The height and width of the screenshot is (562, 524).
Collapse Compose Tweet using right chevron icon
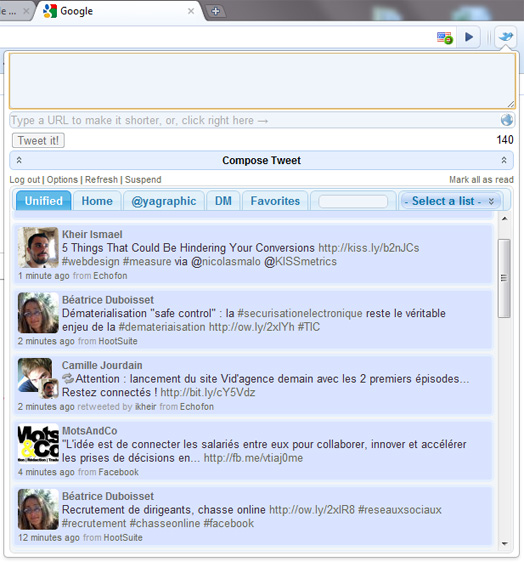(x=504, y=160)
